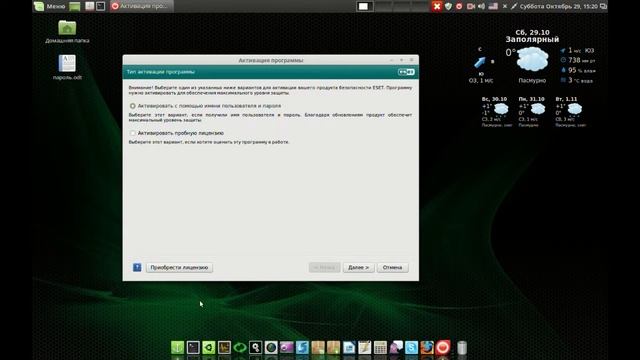Open the text editor notepad dock icon
640x360 pixels.
click(364, 347)
